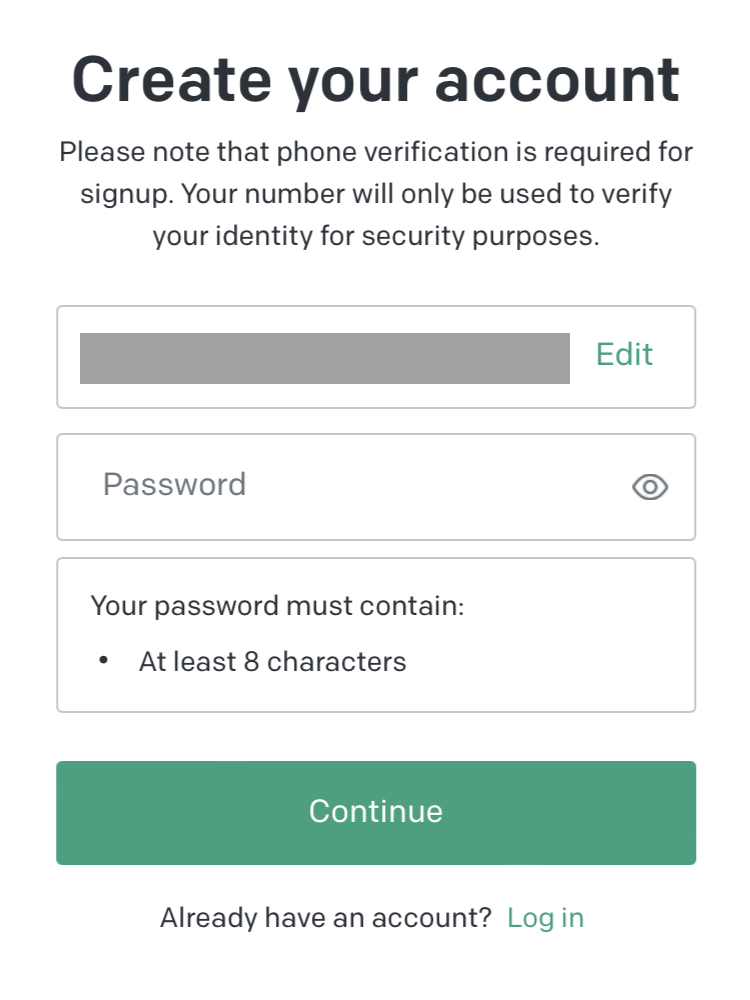This screenshot has width=750, height=1000.
Task: Click the "At least 8 characters" requirement
Action: point(272,662)
